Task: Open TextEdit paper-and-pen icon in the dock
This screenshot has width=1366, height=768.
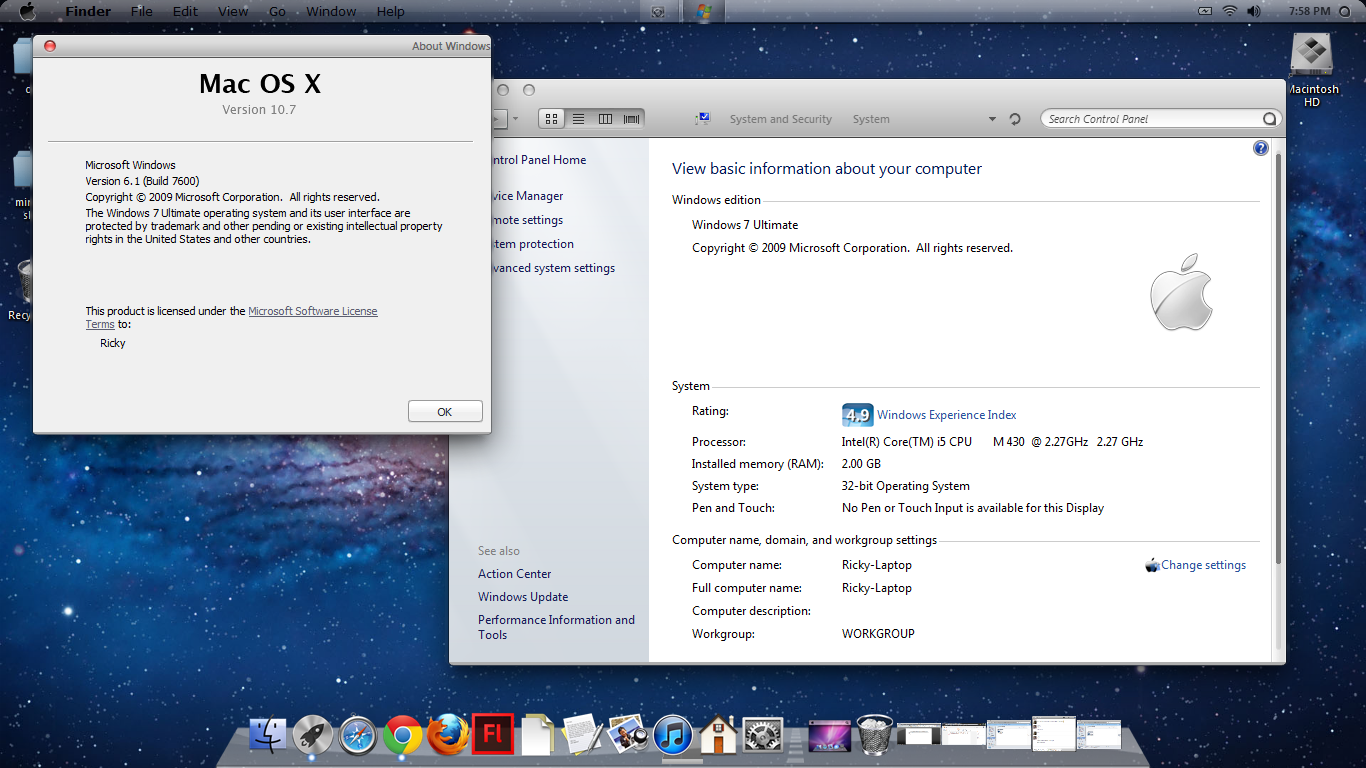Action: (583, 735)
